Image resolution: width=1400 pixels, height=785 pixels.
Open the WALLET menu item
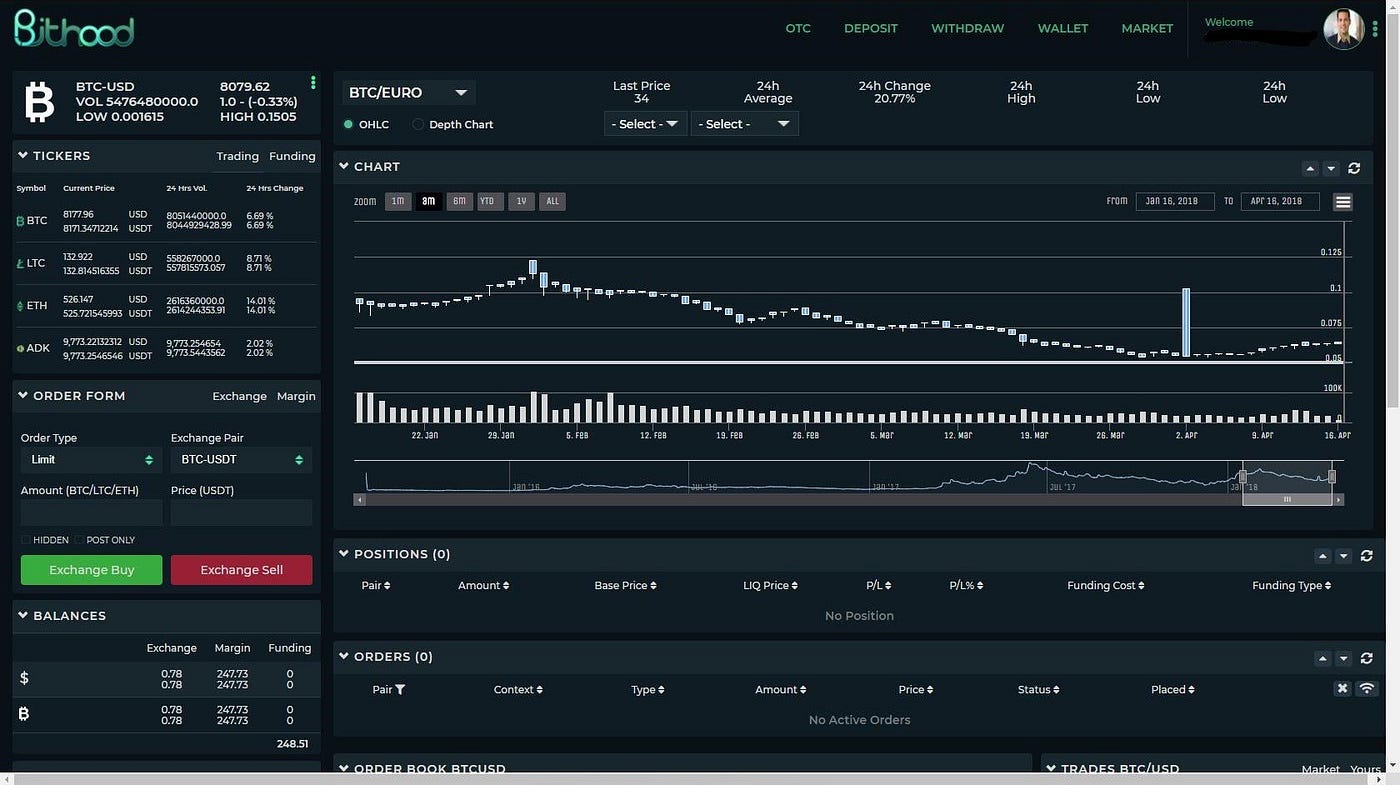tap(1062, 28)
